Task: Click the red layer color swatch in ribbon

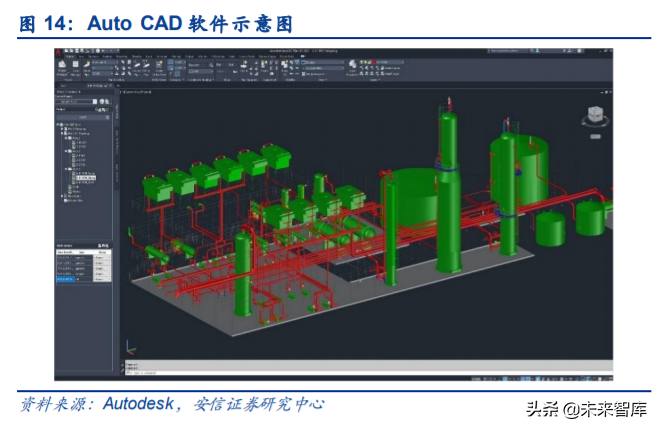Action: click(x=374, y=62)
